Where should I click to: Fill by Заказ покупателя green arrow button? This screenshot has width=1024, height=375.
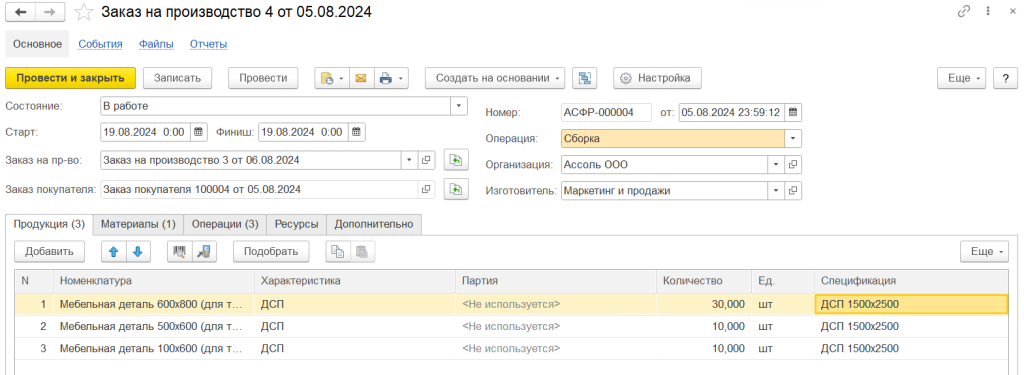click(x=456, y=189)
